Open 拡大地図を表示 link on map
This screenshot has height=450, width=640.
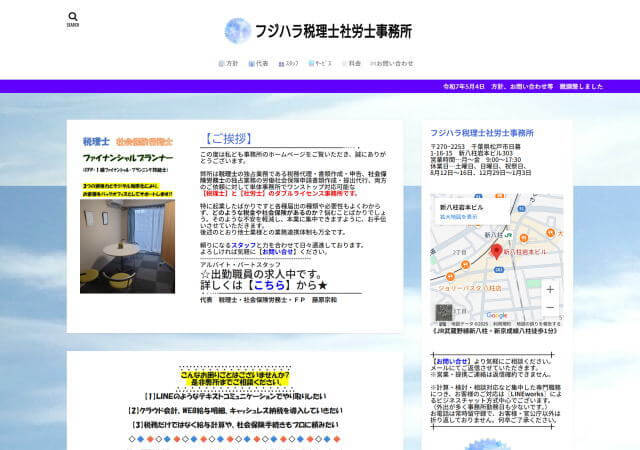point(458,217)
